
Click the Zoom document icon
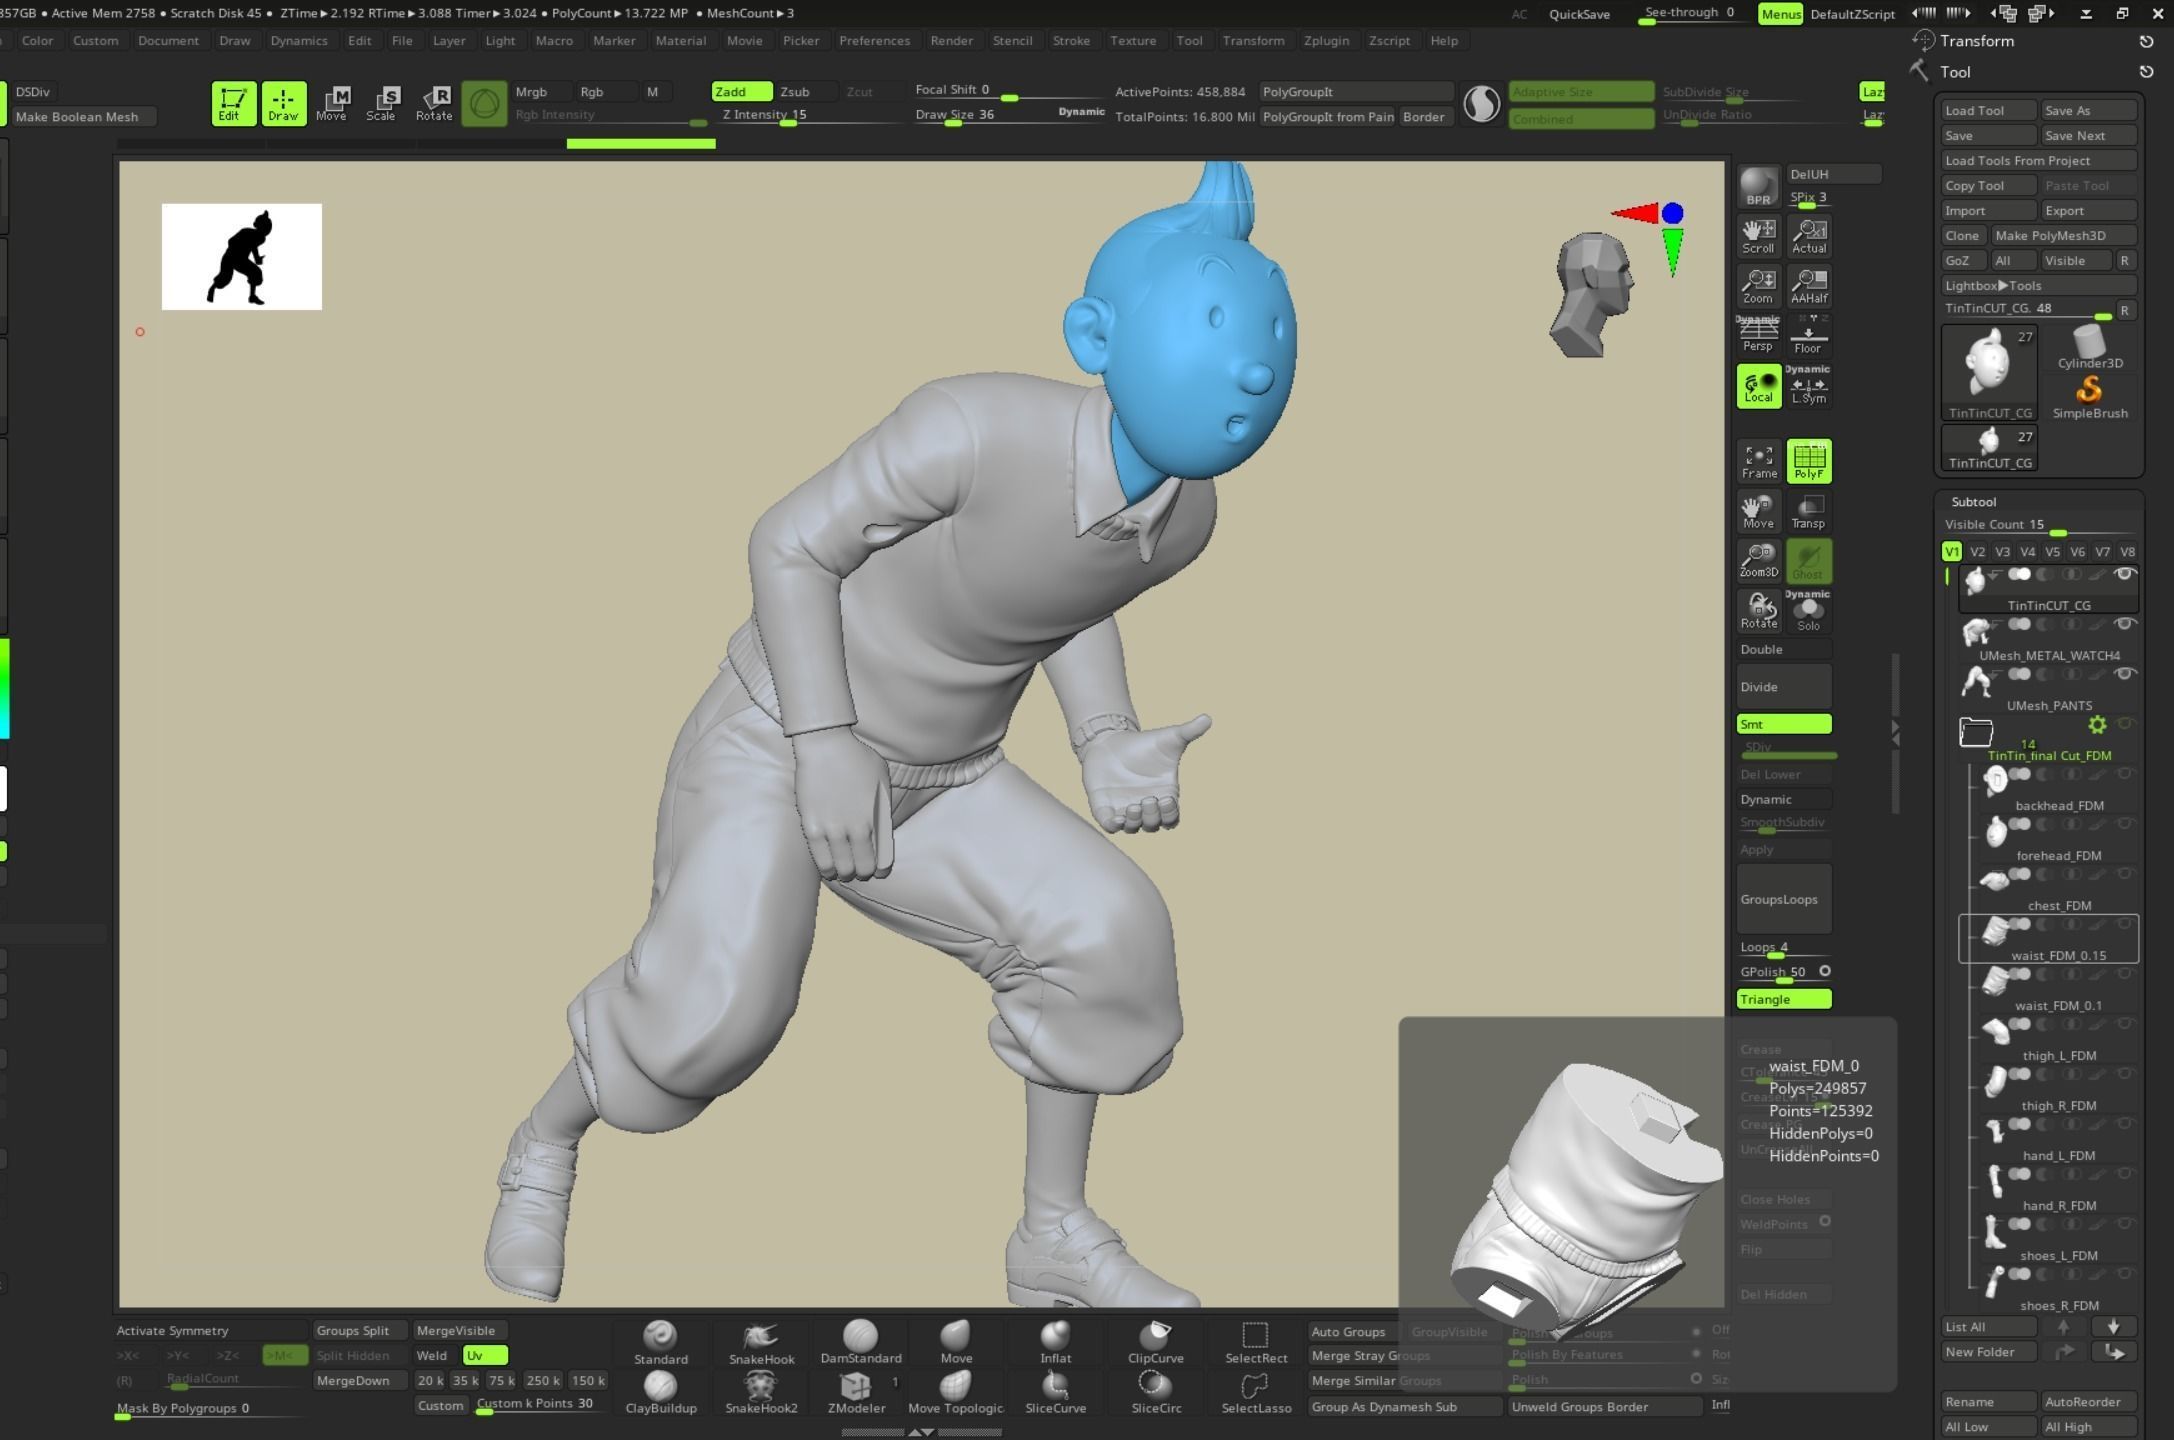coord(1758,286)
